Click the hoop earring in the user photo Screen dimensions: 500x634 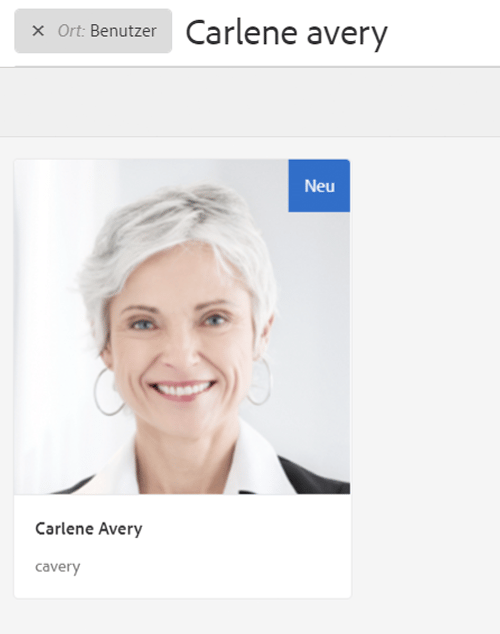108,391
